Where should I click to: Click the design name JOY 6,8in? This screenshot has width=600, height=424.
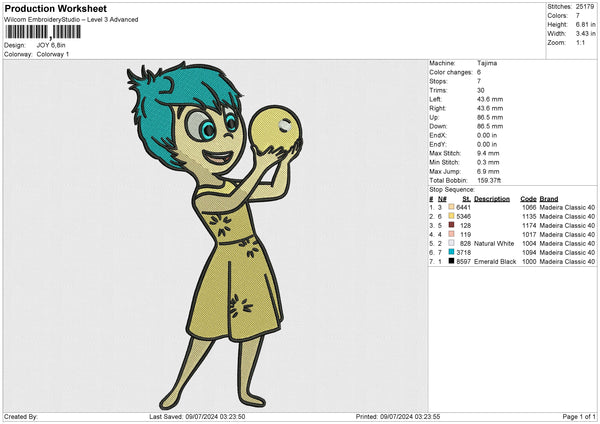(x=51, y=45)
